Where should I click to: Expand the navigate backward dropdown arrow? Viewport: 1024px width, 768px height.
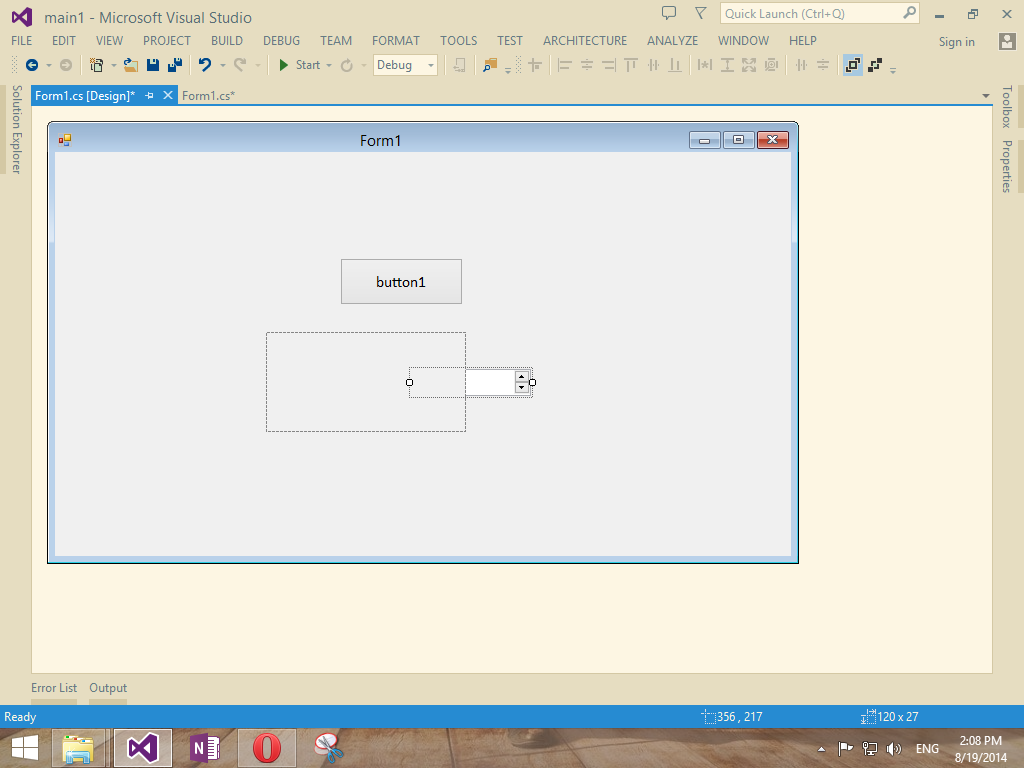(x=48, y=65)
